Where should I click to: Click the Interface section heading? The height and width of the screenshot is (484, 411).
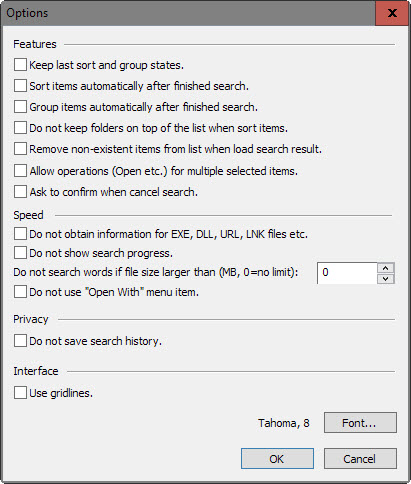(x=36, y=371)
